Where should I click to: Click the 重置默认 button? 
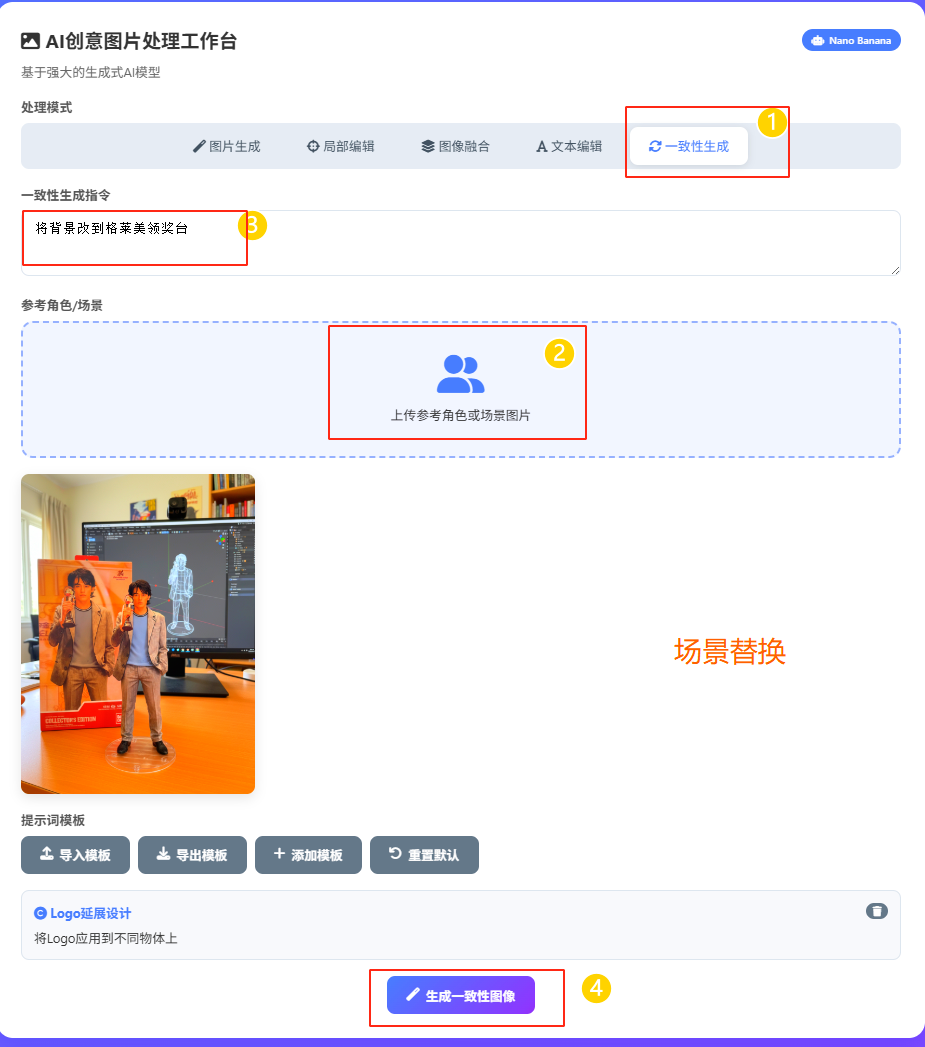click(424, 855)
